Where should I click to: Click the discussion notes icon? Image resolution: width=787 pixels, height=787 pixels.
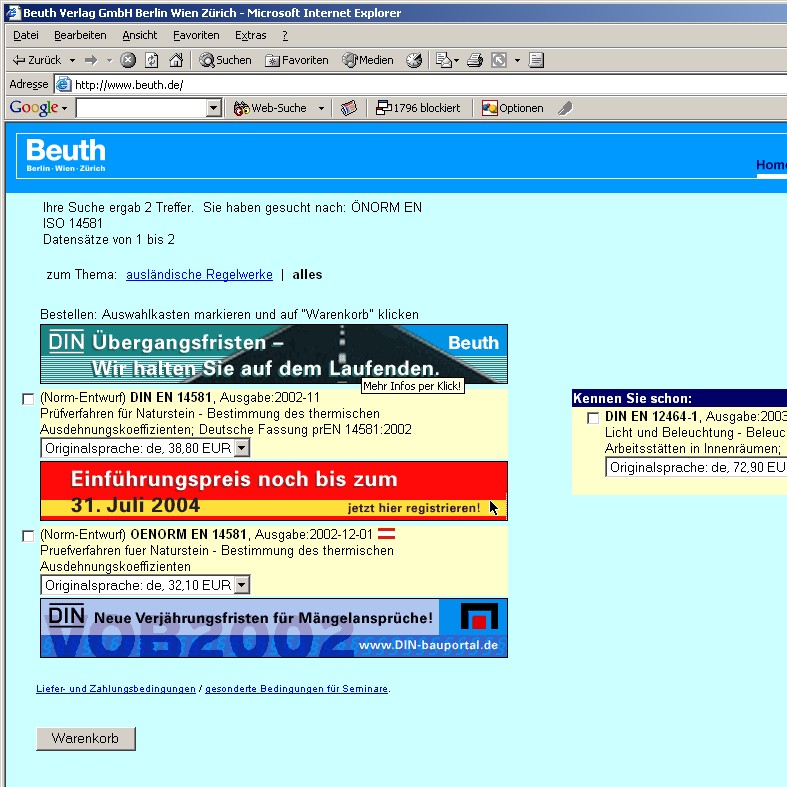536,60
